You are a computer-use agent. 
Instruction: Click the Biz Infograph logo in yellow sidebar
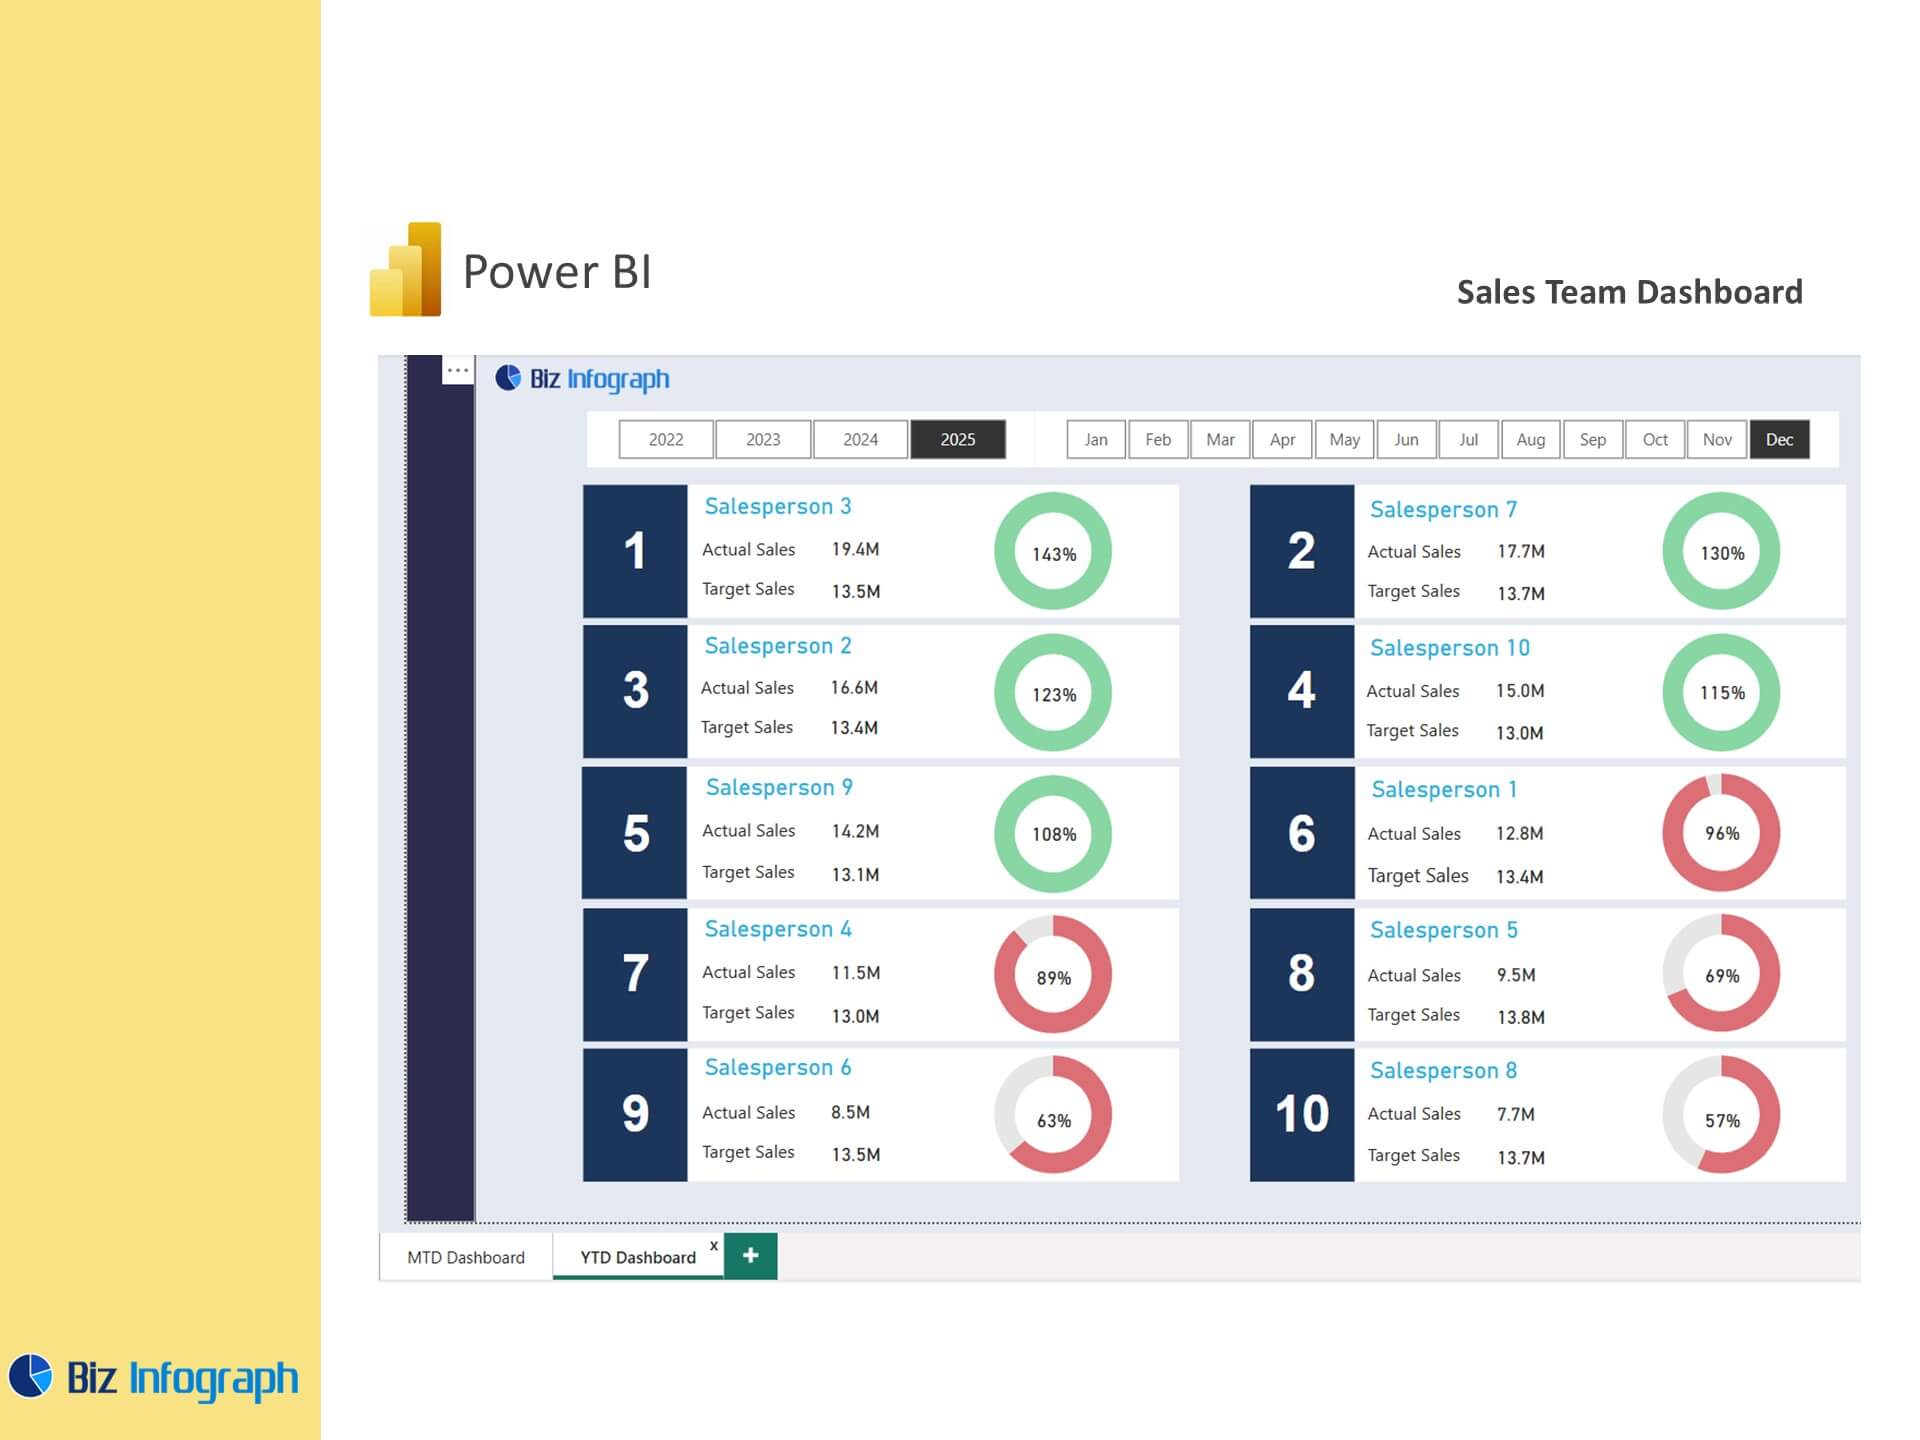[154, 1378]
